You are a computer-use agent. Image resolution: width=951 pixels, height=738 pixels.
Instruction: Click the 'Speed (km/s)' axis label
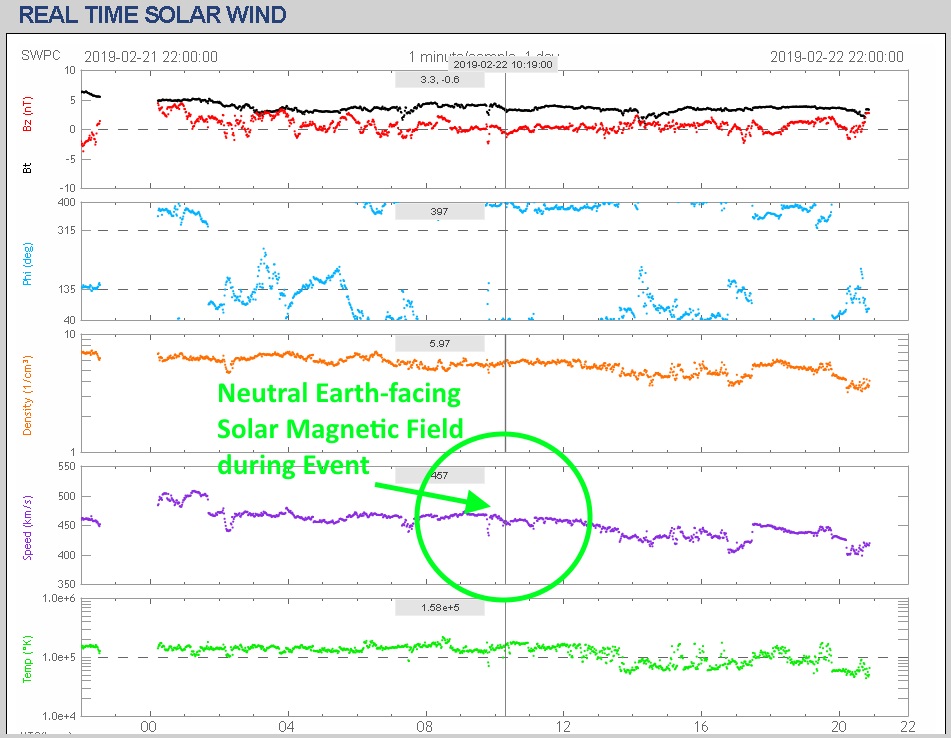(27, 528)
